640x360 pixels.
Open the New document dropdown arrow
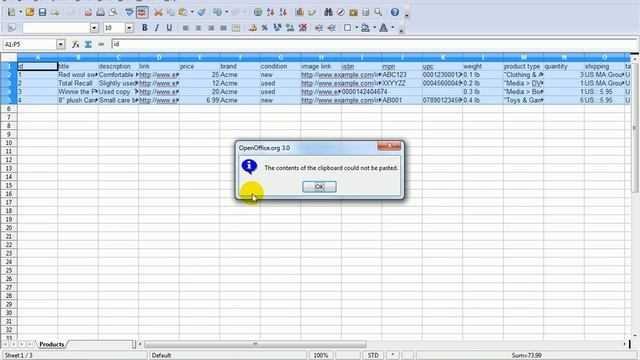click(20, 12)
